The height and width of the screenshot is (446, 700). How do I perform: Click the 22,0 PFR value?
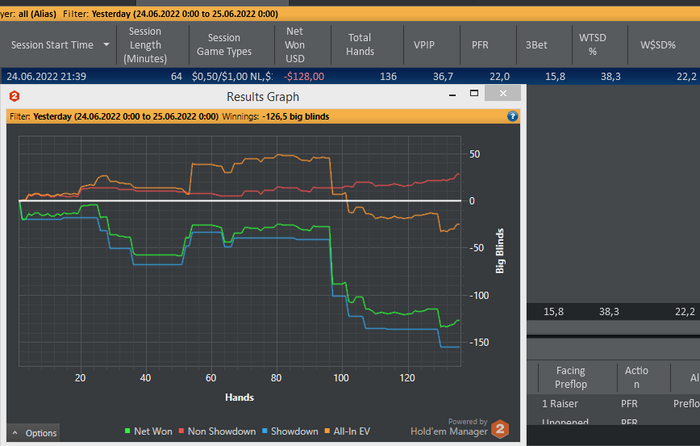click(499, 76)
